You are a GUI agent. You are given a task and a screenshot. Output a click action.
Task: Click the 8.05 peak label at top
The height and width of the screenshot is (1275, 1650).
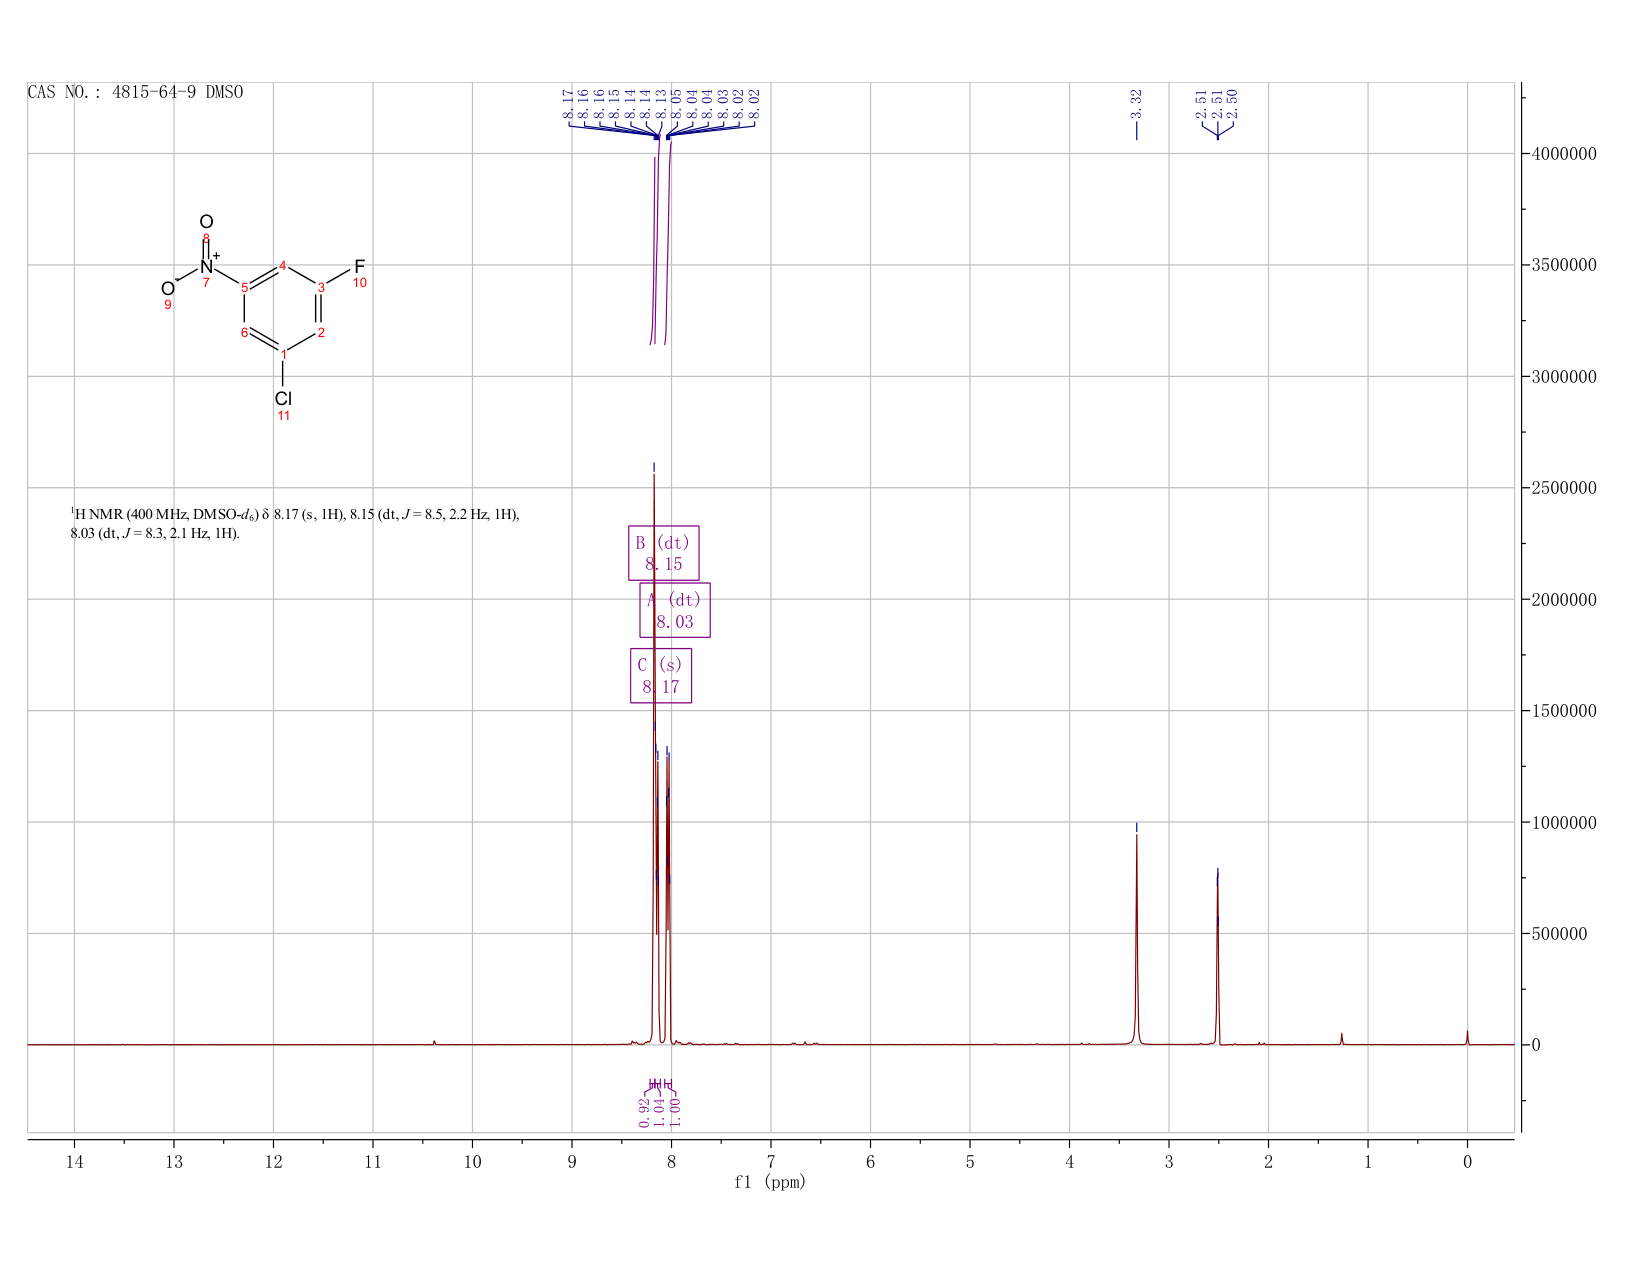(676, 103)
